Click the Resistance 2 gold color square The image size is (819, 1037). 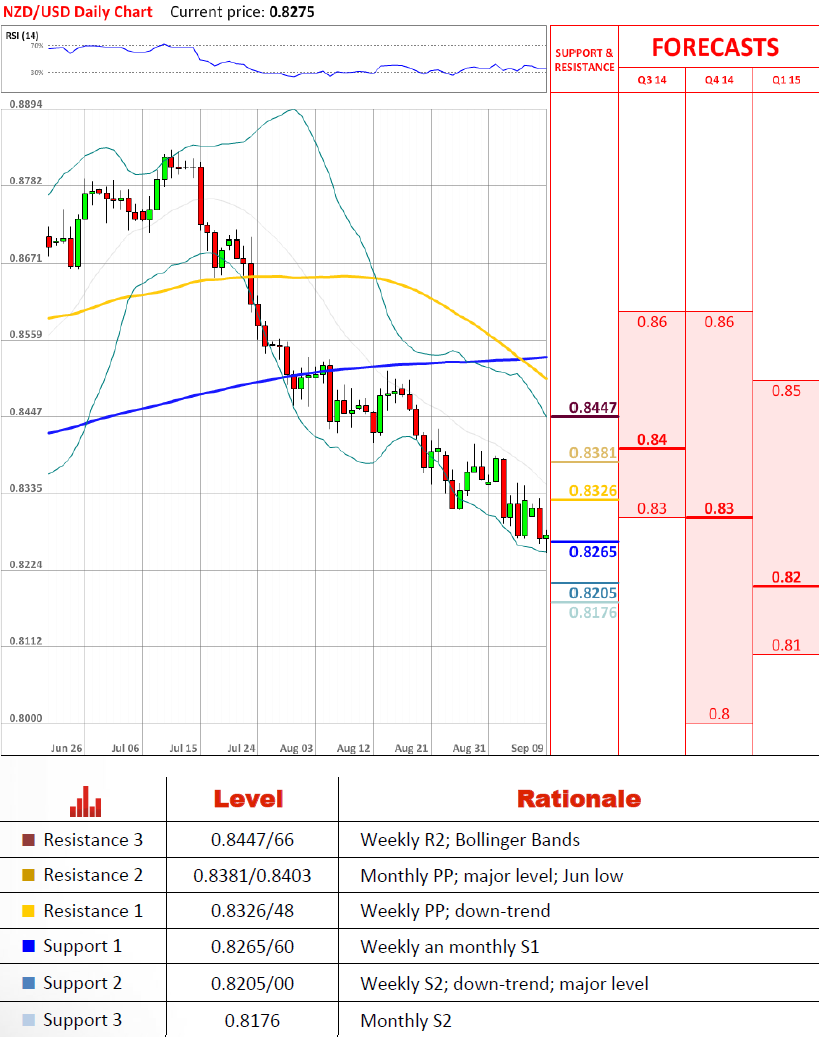coord(28,875)
